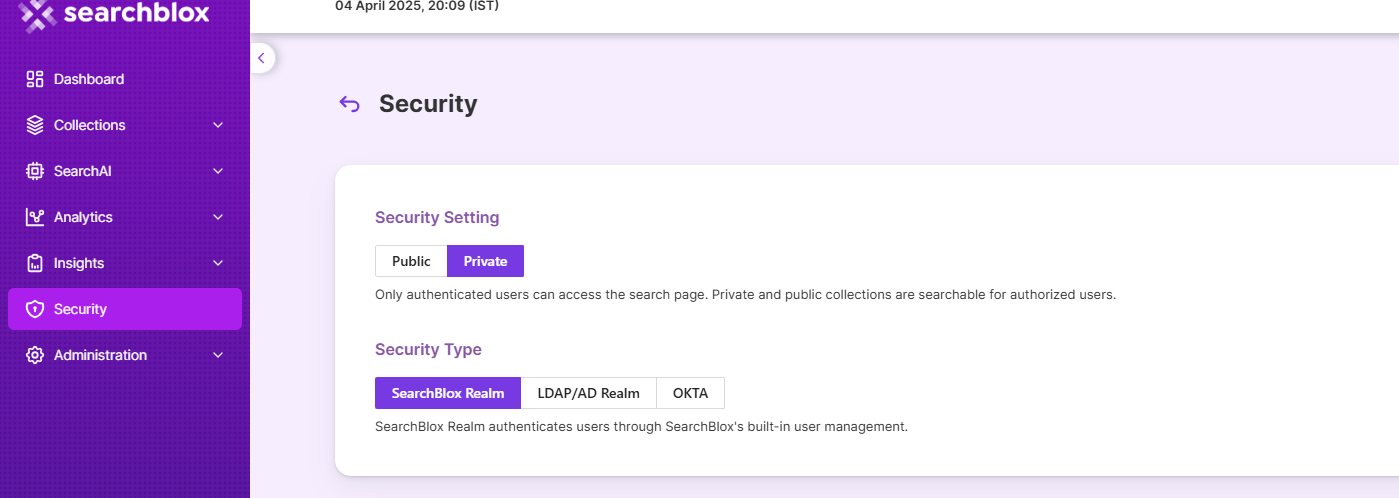Set security setting to Public

[411, 261]
